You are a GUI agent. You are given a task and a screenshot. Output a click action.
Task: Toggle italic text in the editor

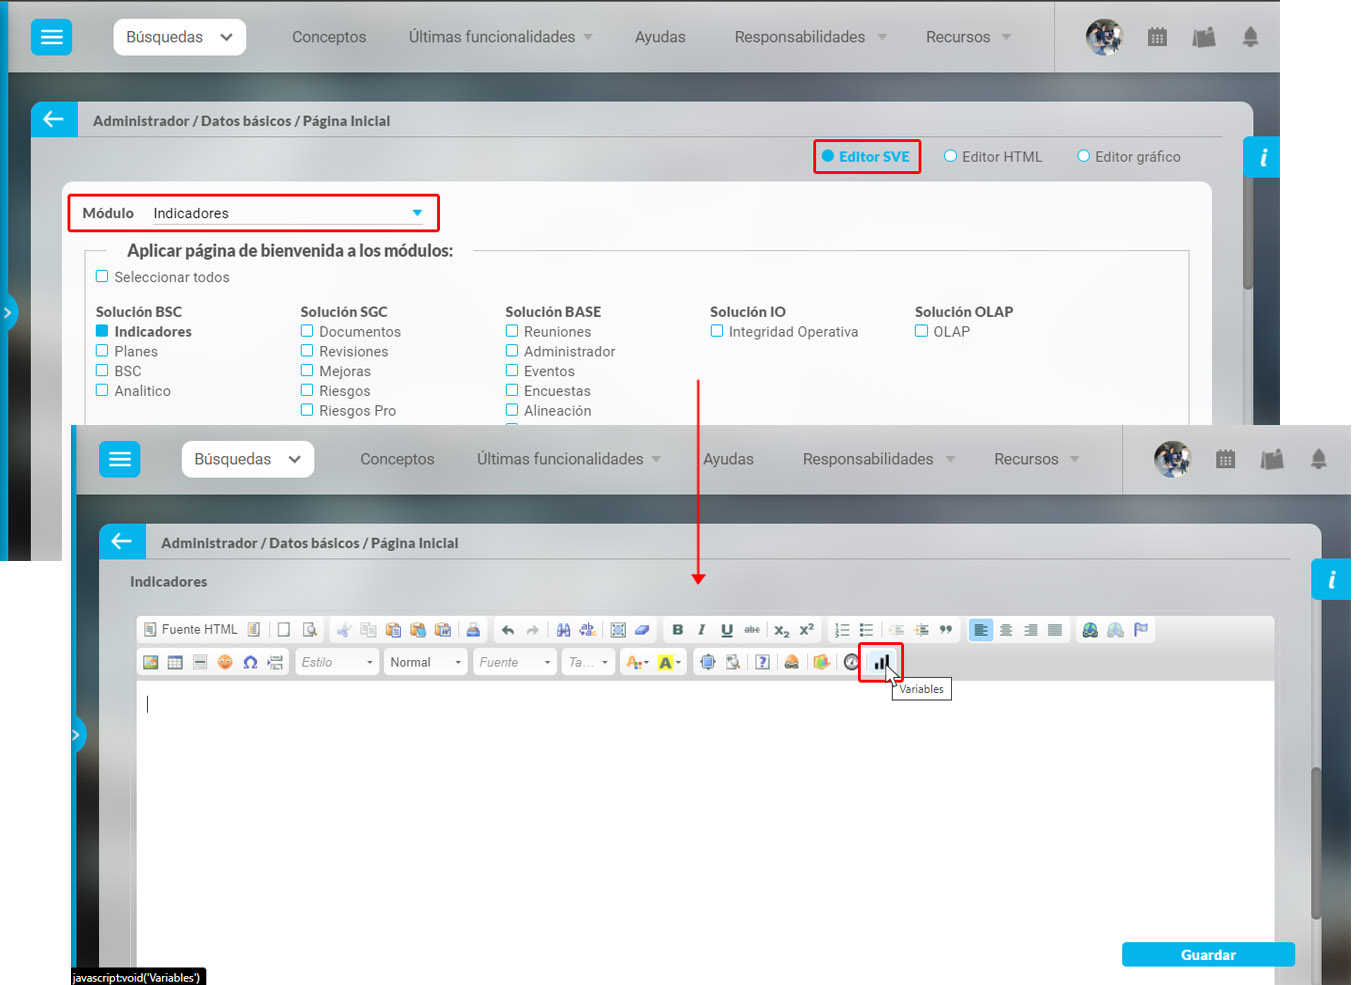[x=702, y=630]
